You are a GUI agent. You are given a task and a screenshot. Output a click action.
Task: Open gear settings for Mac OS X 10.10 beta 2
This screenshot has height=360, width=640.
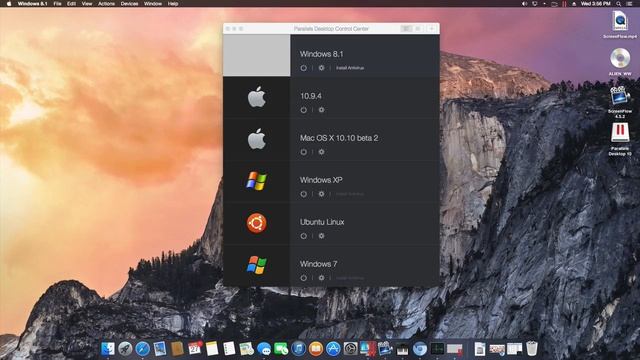point(322,152)
